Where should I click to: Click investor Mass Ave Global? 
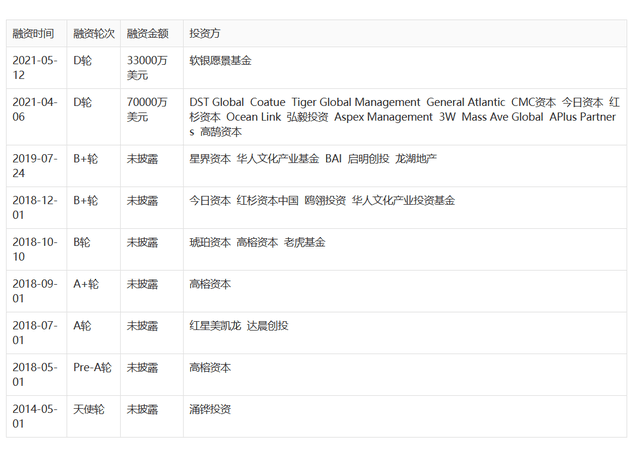coord(503,117)
